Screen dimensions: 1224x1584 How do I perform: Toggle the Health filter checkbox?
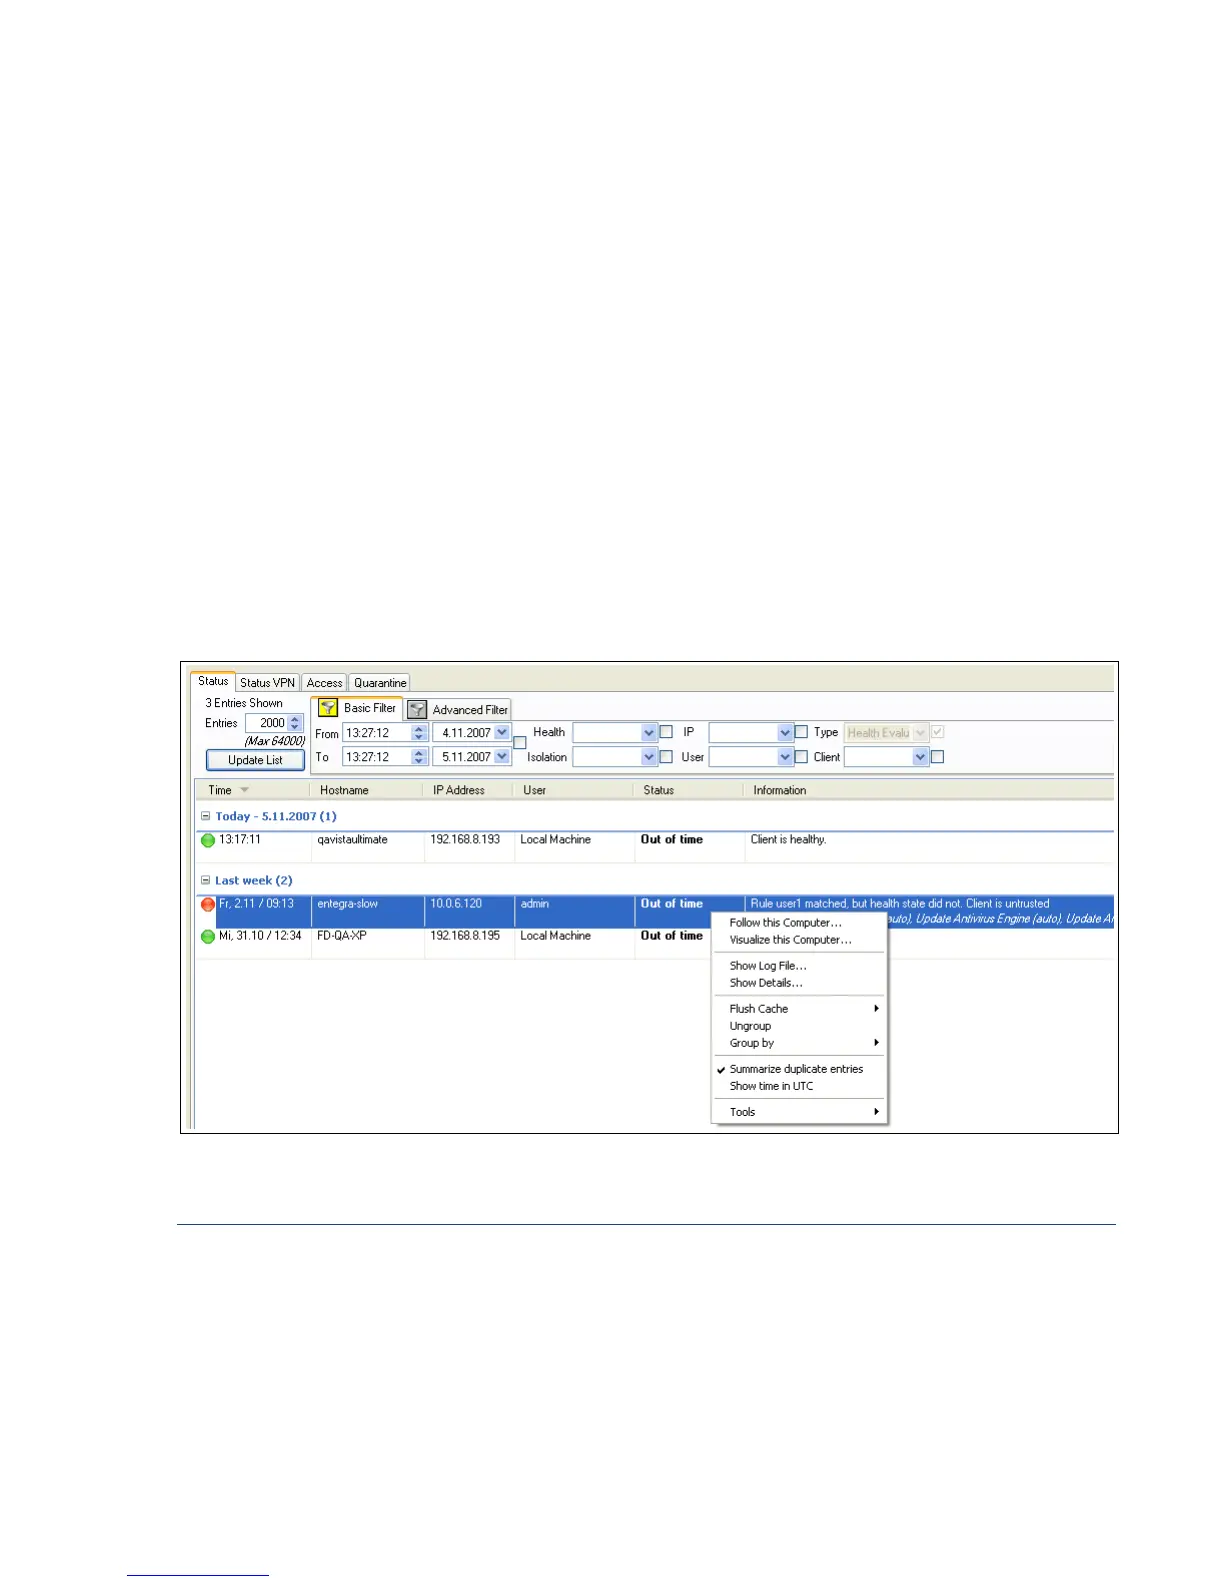pyautogui.click(x=666, y=732)
